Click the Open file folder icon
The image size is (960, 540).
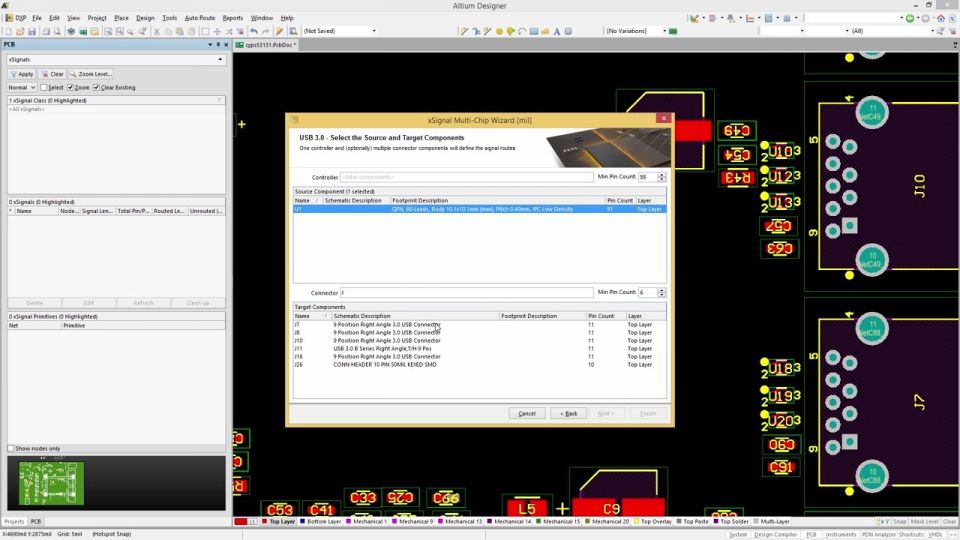click(x=20, y=31)
